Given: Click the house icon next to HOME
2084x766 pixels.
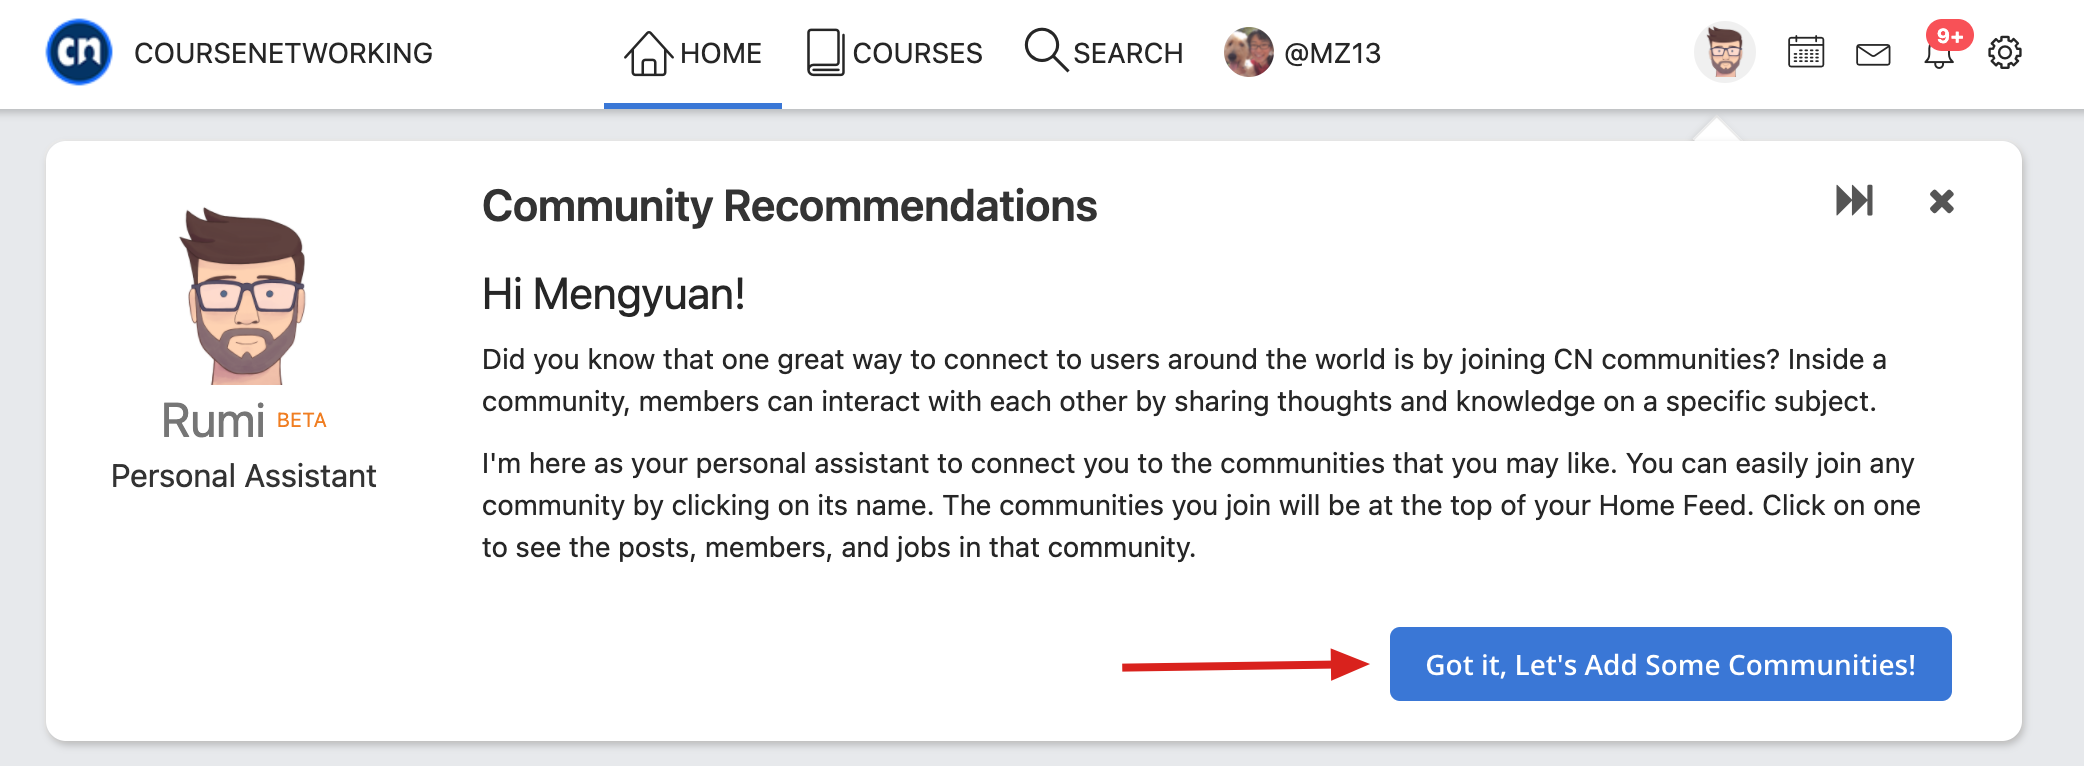Looking at the screenshot, I should pos(647,53).
